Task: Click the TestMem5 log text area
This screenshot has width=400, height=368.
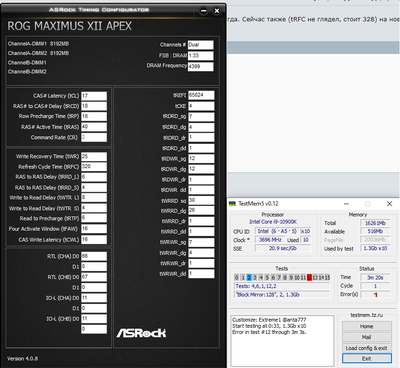Action: 282,341
